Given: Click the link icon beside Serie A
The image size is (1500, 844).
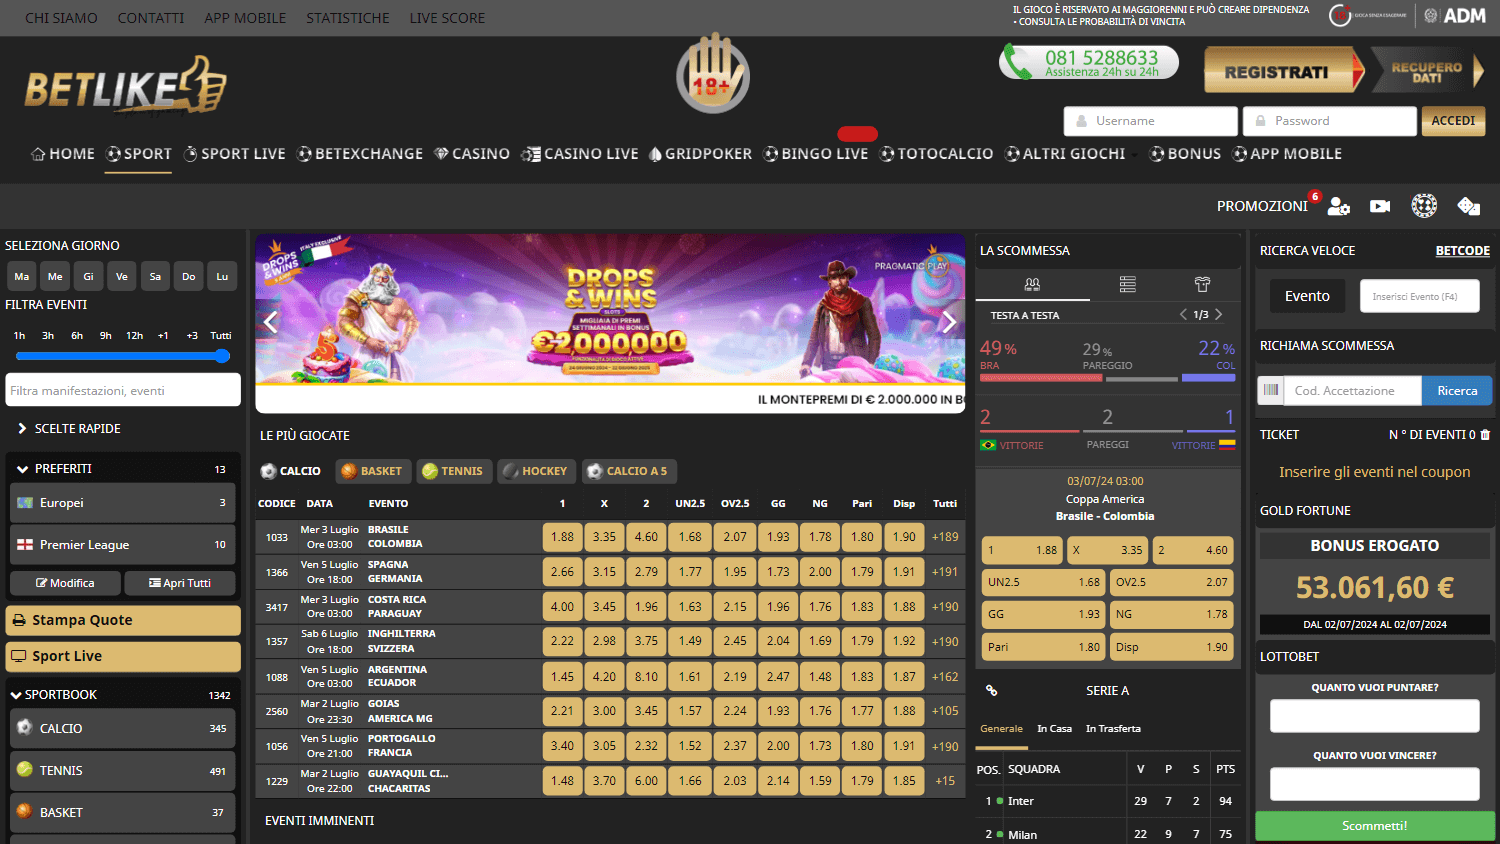Looking at the screenshot, I should coord(992,690).
